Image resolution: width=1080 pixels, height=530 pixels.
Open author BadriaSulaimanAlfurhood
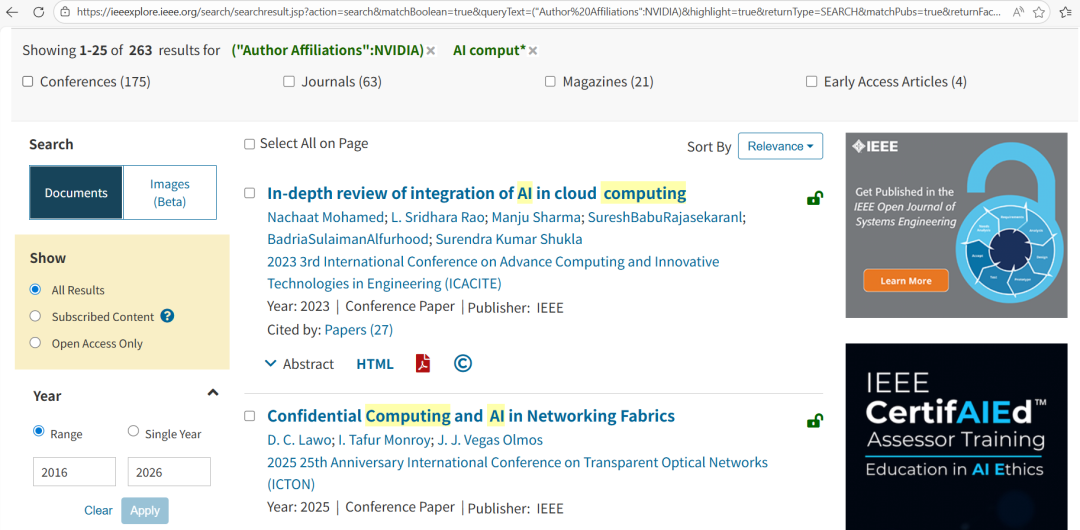tap(346, 239)
